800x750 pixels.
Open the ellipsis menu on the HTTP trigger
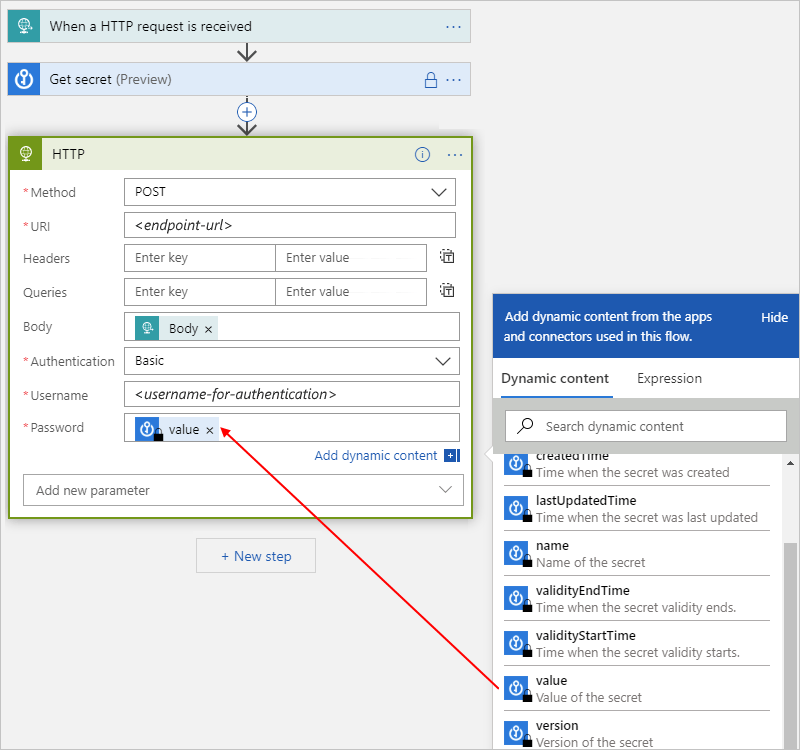pos(453,25)
